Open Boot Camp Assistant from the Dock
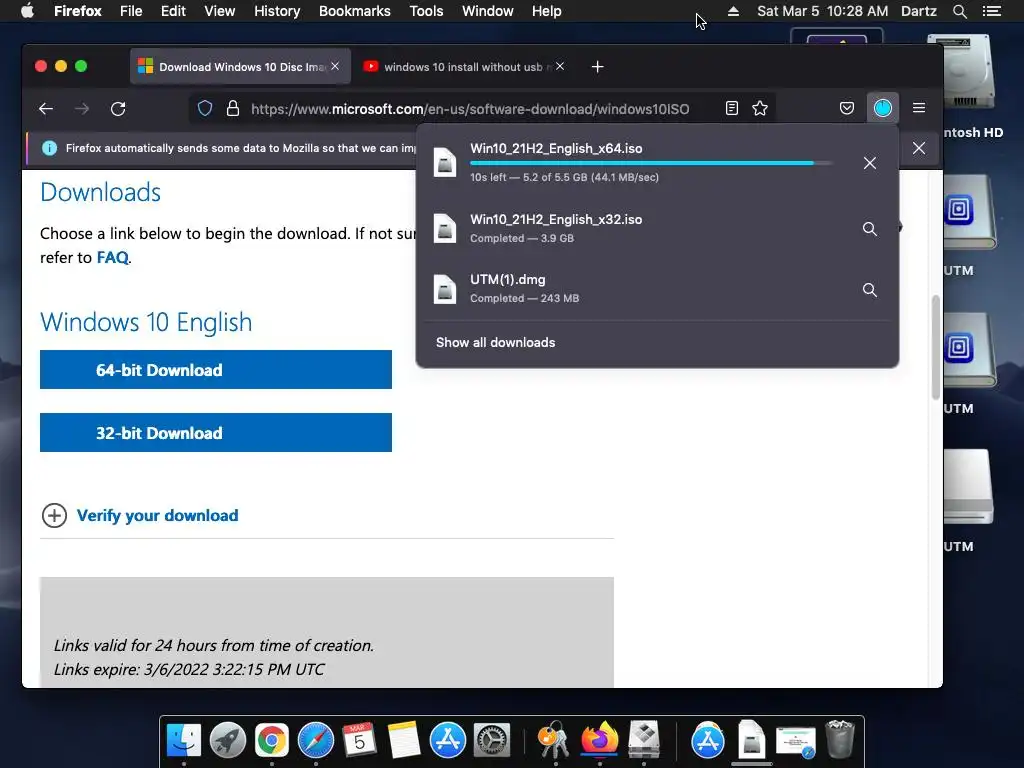 (x=644, y=741)
